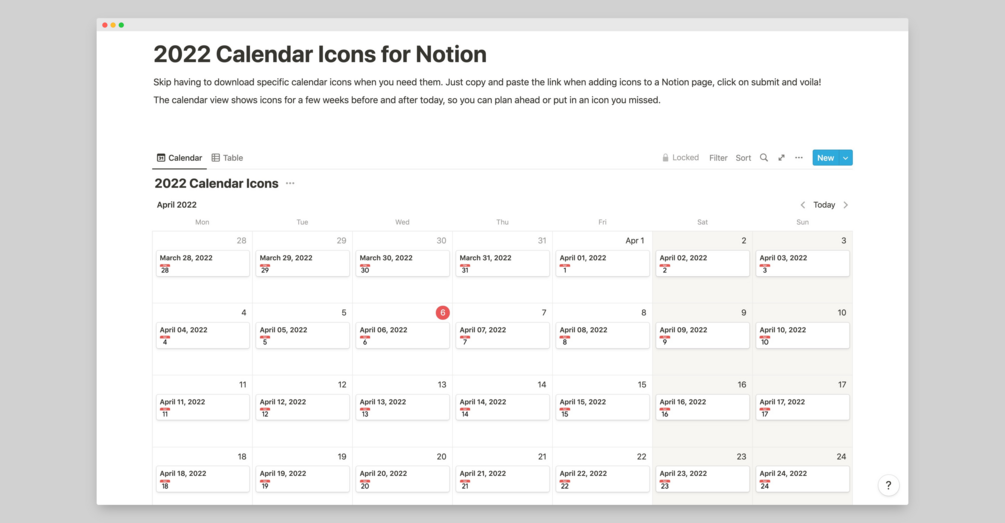Click the calendar icon on April 06, 2022 card
1005x523 pixels.
click(365, 341)
